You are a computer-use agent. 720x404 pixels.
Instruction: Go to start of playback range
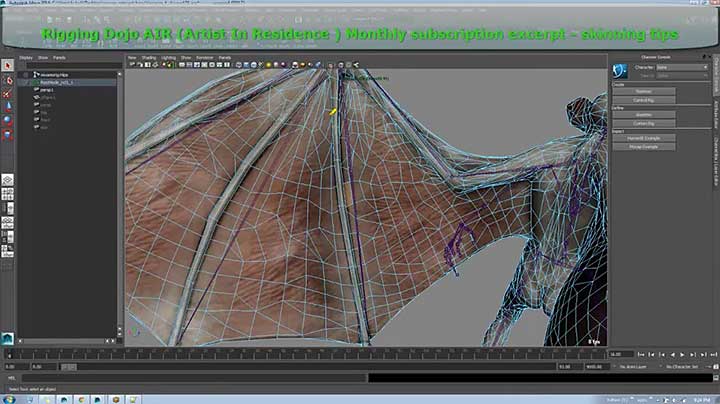641,354
